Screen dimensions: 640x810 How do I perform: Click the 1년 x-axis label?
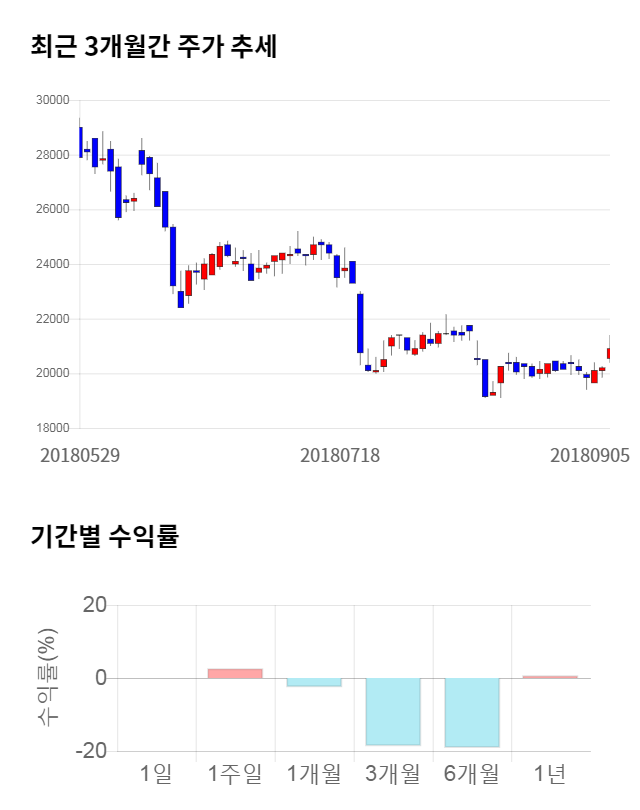(550, 773)
